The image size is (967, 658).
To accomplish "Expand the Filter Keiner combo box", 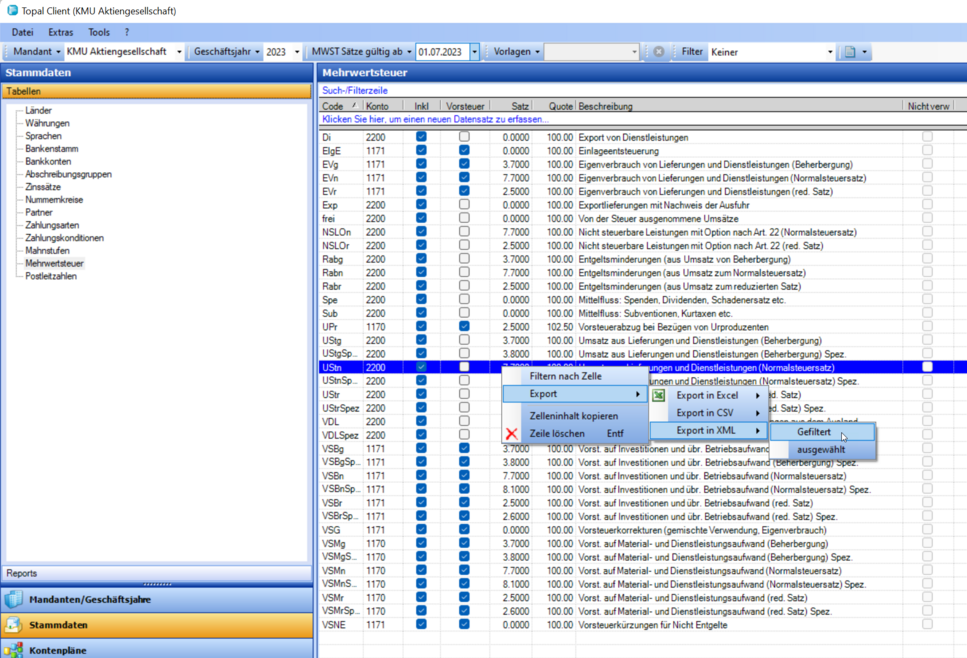I will click(829, 52).
